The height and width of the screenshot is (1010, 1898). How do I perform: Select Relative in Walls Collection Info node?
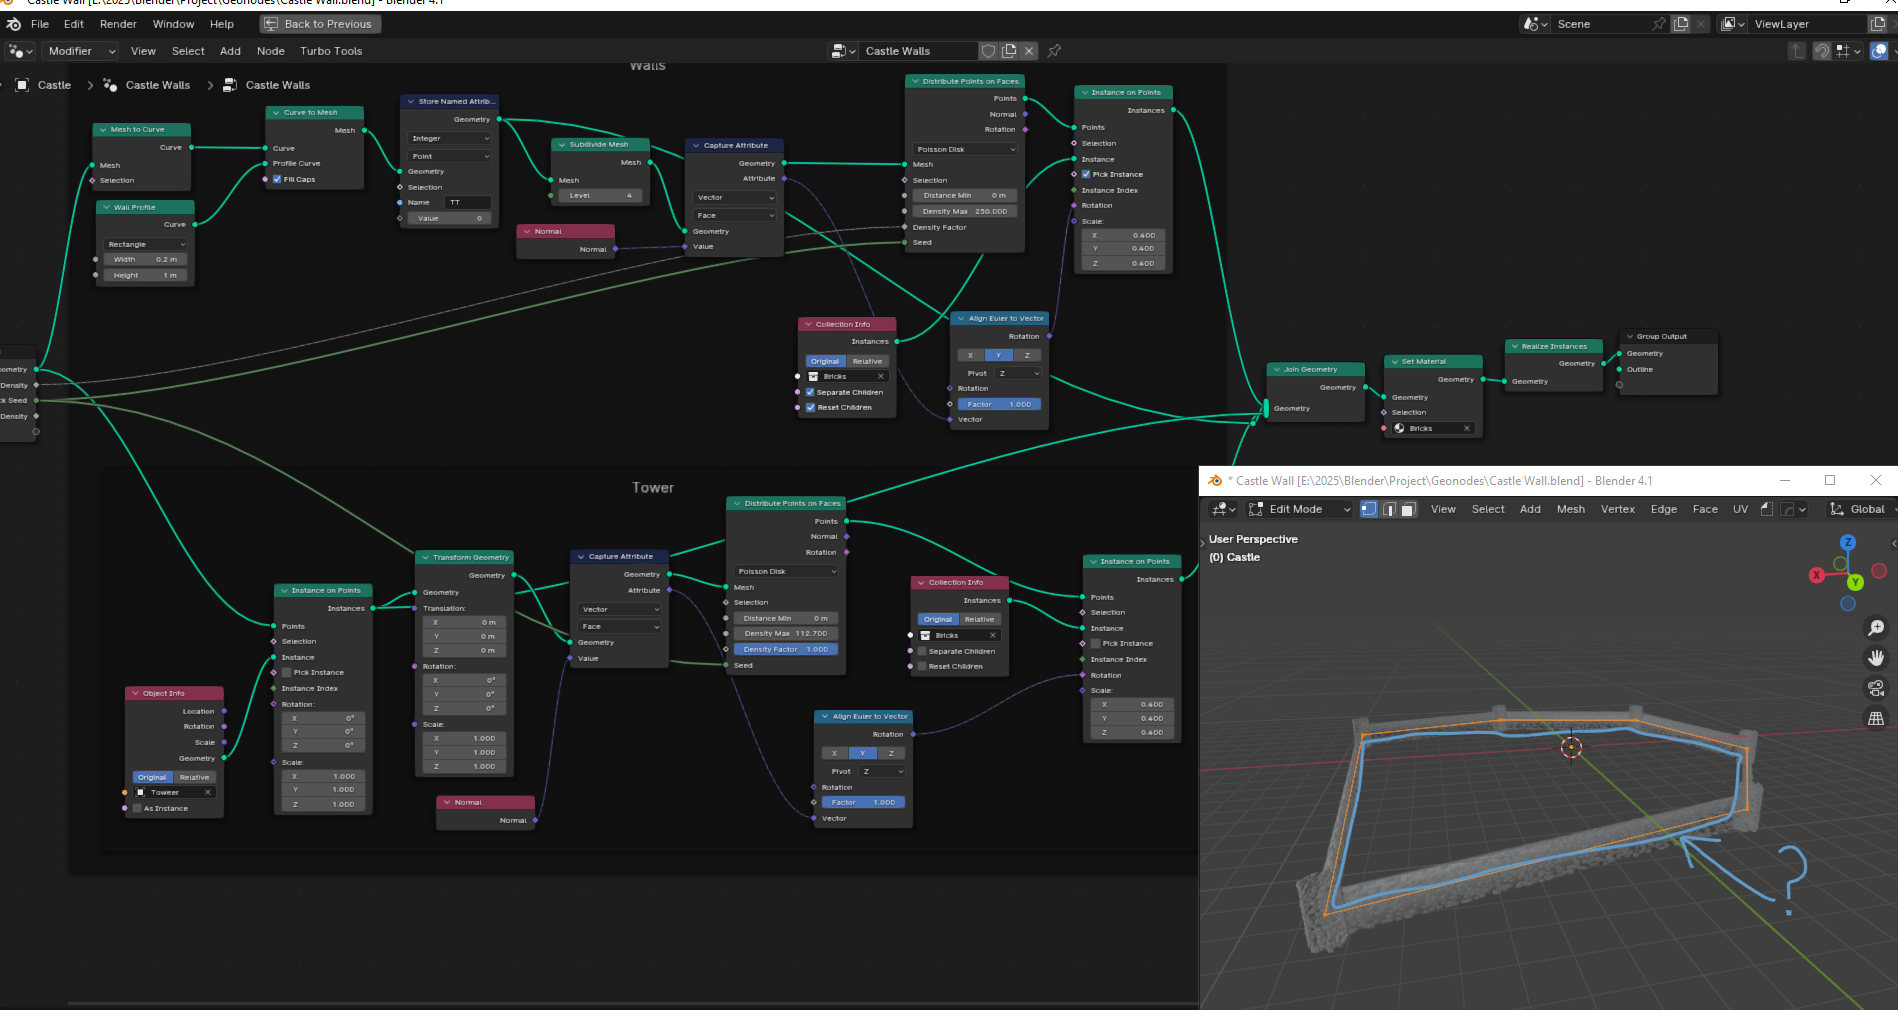click(867, 361)
